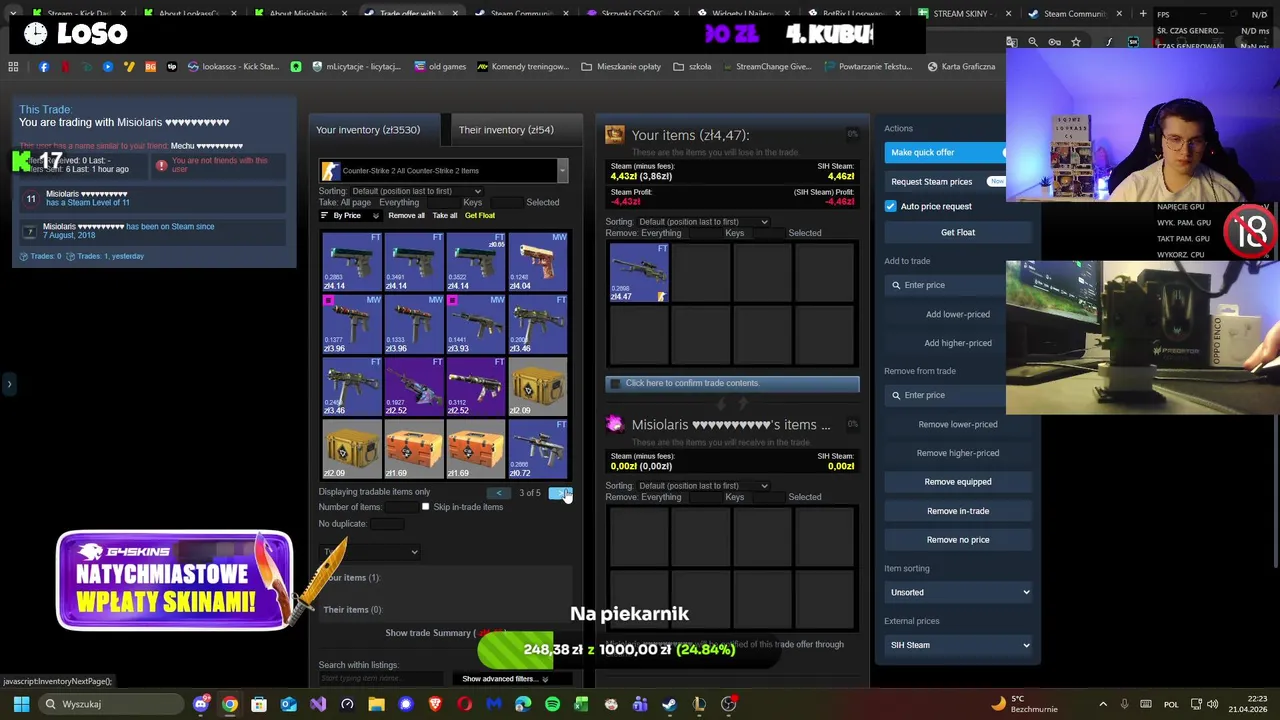Click 'Add lower-priced' button
The width and height of the screenshot is (1280, 720).
(958, 314)
